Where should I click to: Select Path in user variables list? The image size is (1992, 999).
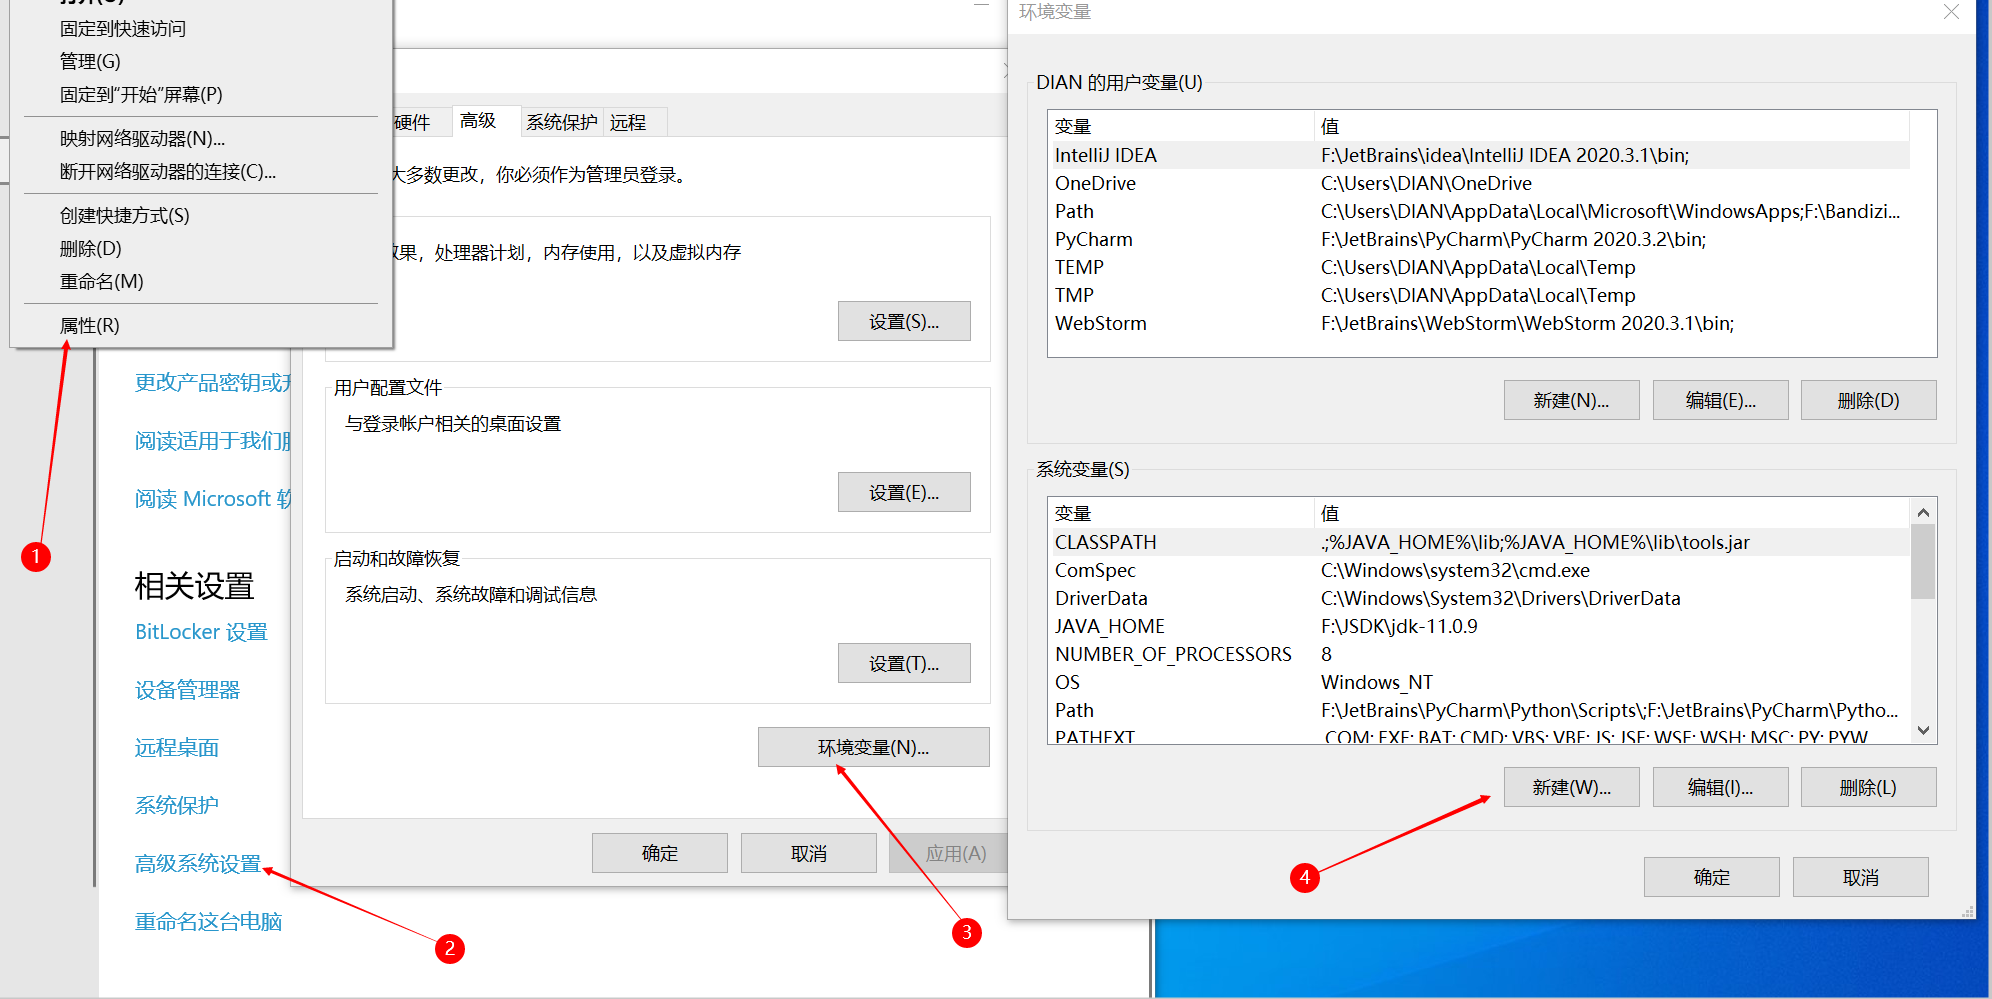pos(1479,211)
